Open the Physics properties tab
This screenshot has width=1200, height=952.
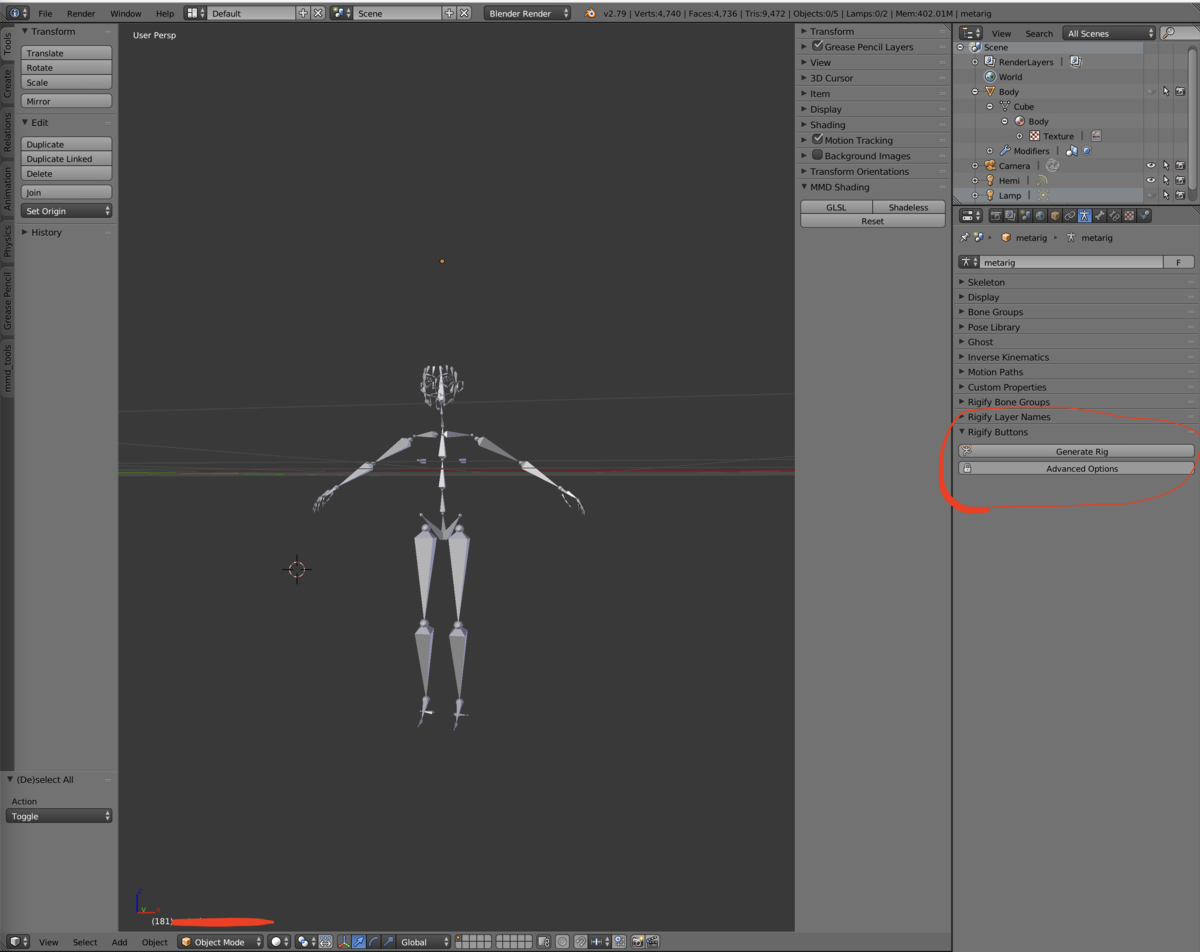point(1144,215)
